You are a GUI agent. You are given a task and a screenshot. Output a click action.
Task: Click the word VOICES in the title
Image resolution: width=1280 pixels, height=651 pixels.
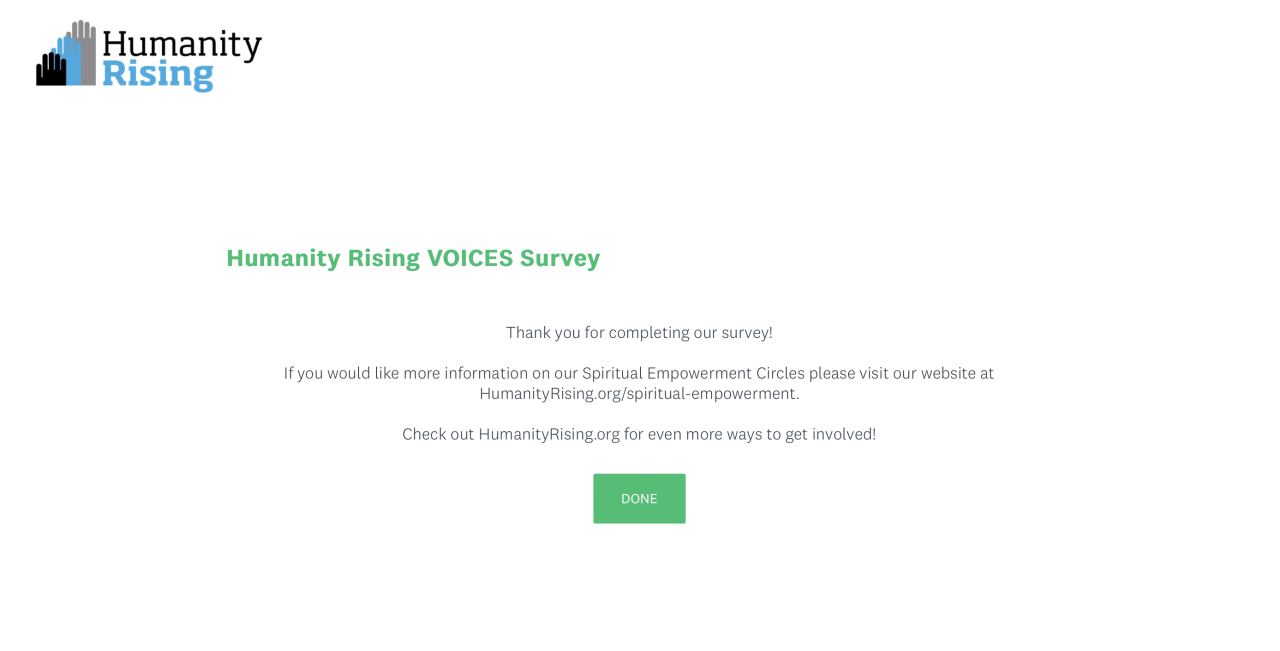(470, 258)
